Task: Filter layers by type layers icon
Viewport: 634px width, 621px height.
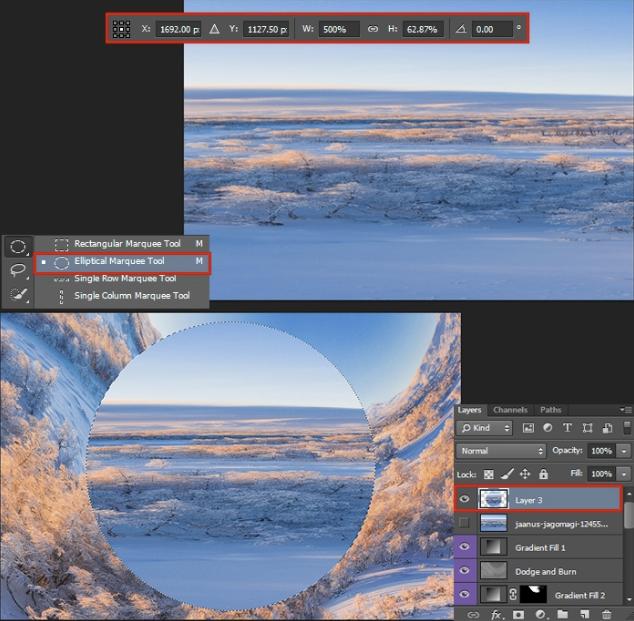Action: click(x=567, y=428)
